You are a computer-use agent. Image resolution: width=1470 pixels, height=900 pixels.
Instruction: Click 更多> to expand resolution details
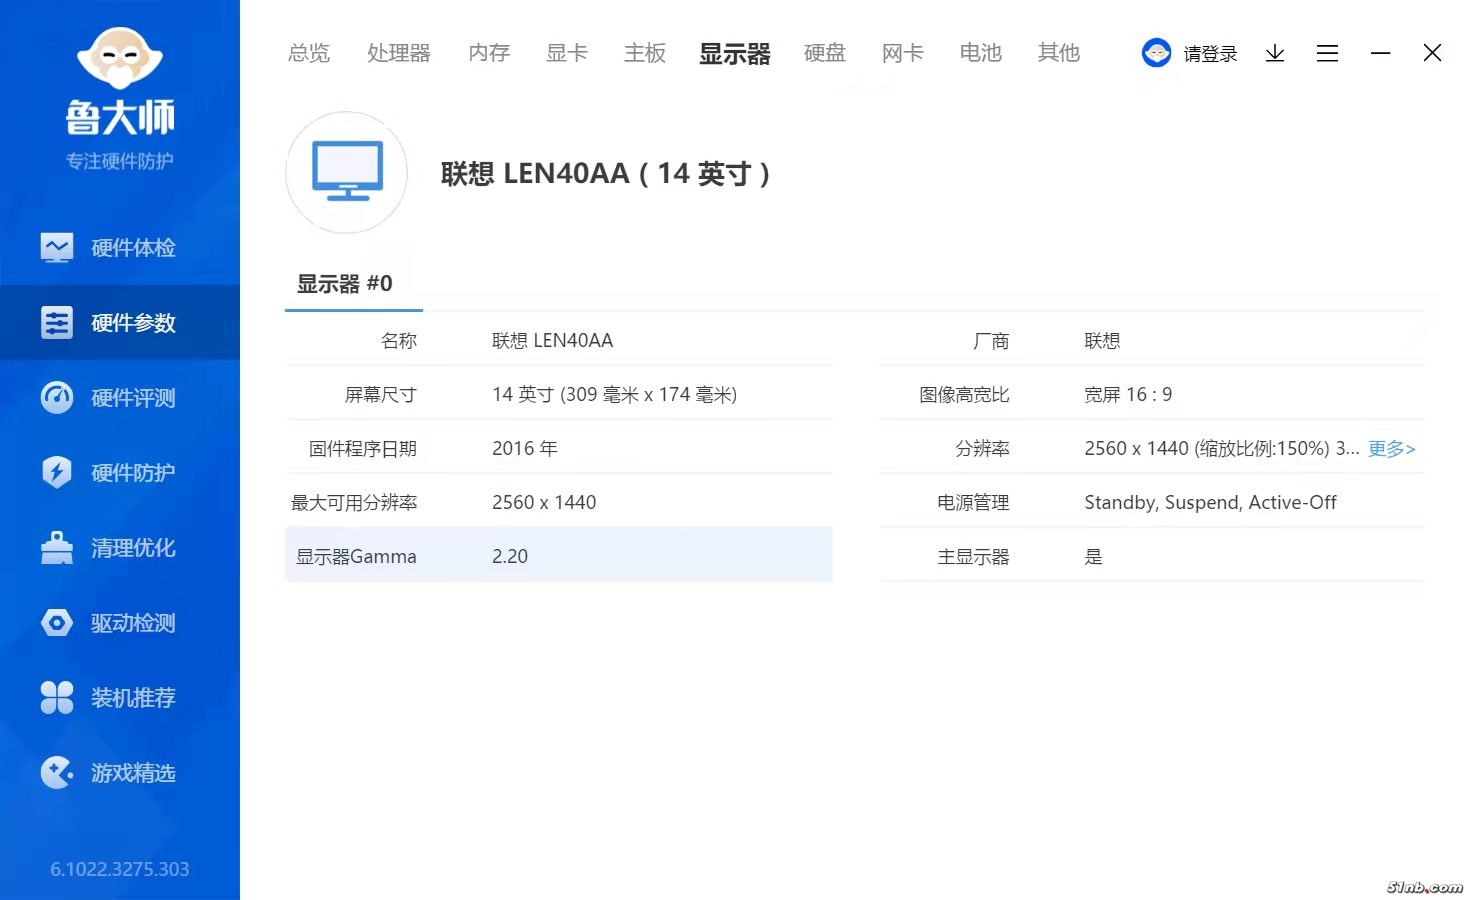(x=1392, y=449)
